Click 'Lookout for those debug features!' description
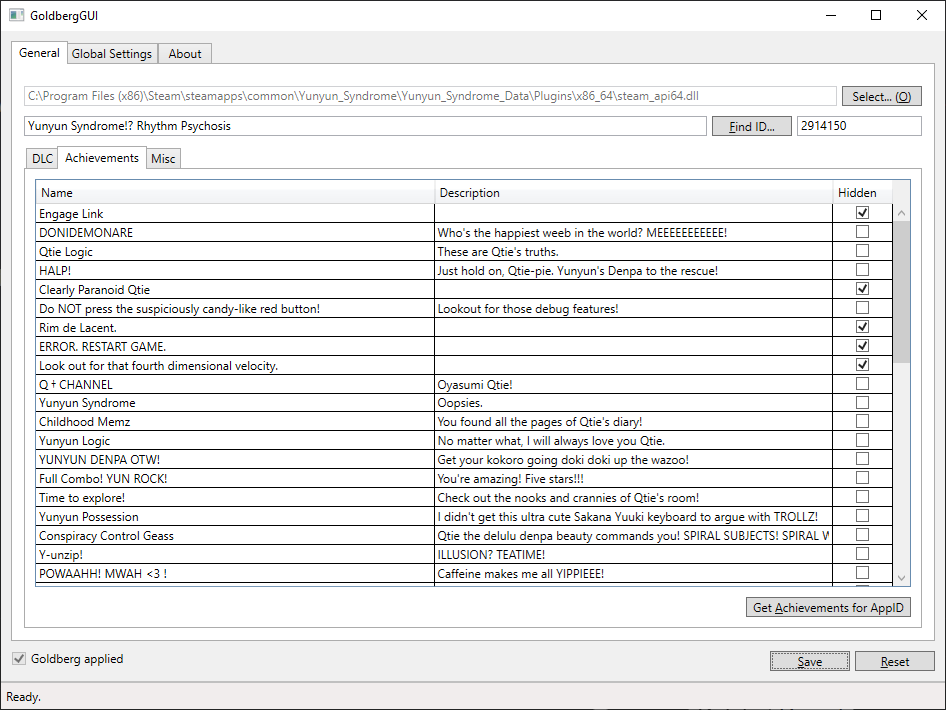This screenshot has height=710, width=946. coord(633,308)
